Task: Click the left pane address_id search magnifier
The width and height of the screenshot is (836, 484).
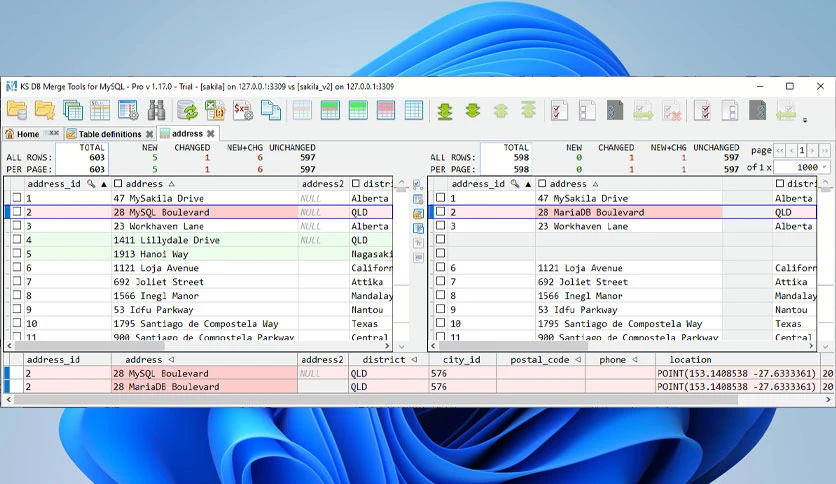Action: click(x=91, y=183)
